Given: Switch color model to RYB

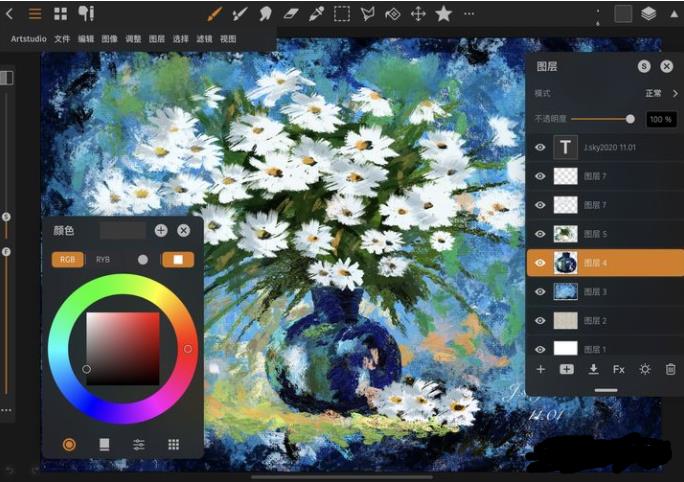Looking at the screenshot, I should (103, 260).
